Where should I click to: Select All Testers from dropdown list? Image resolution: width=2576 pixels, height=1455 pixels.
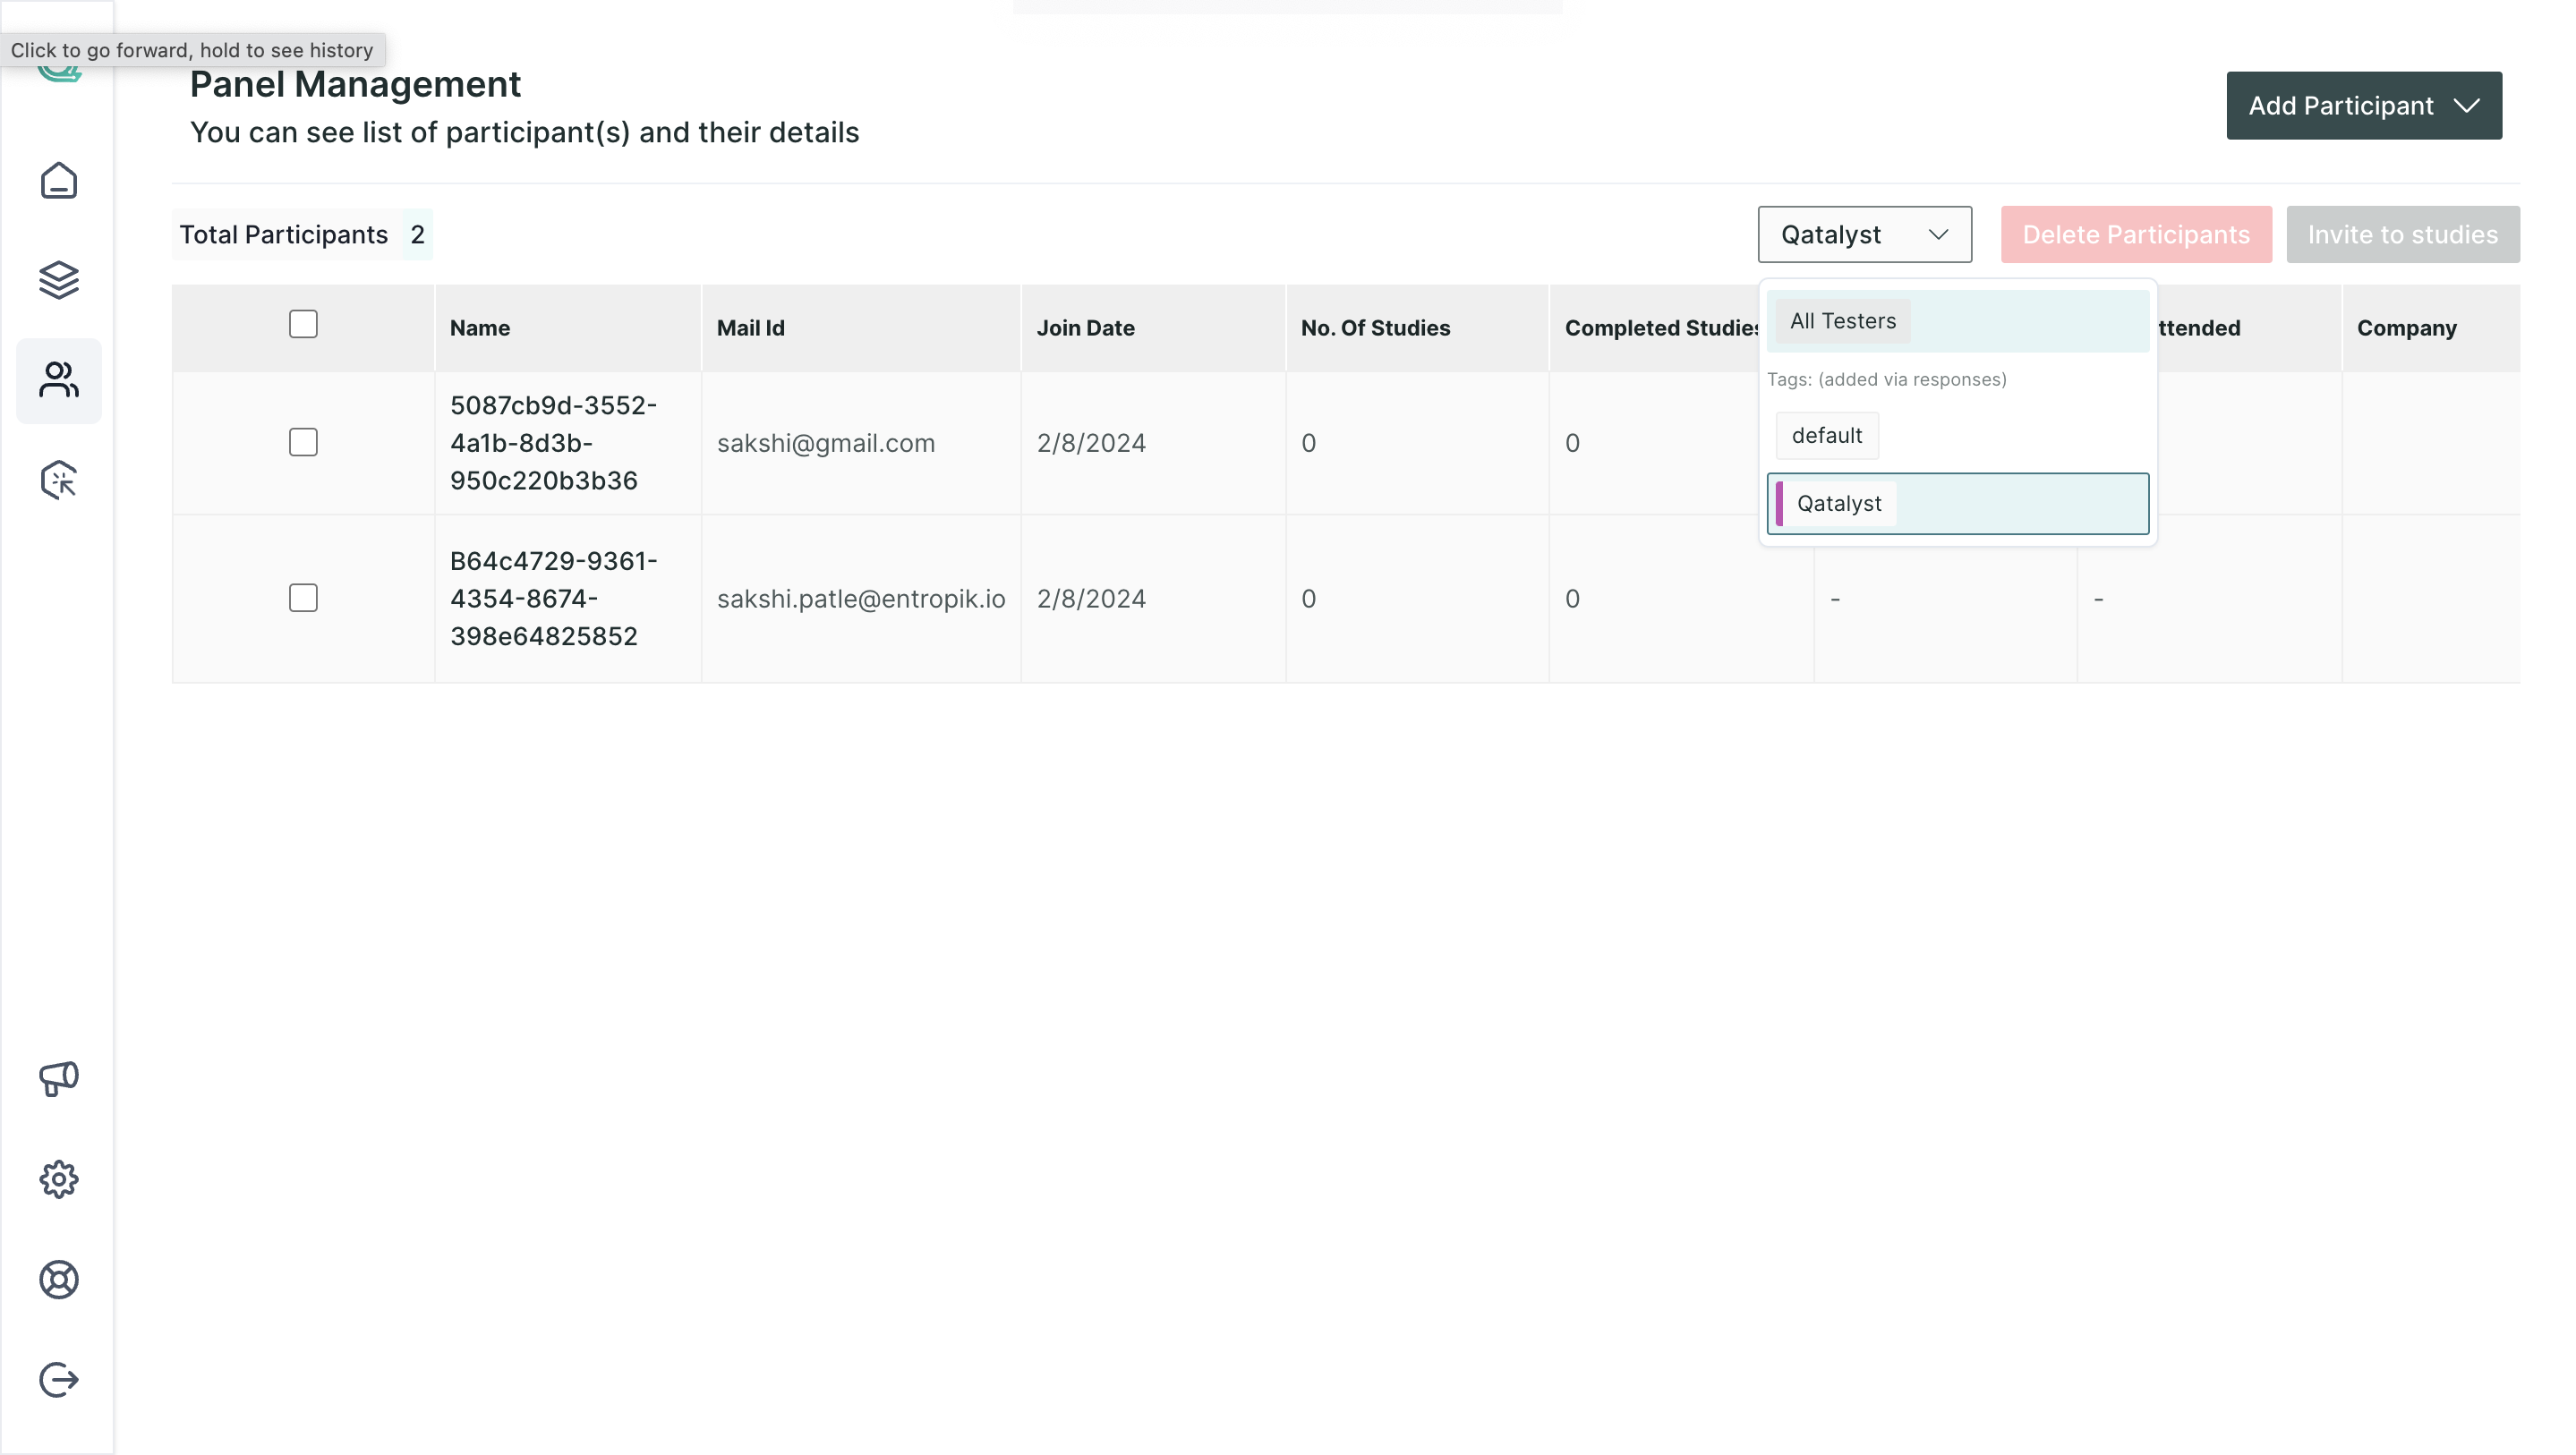pos(1842,321)
